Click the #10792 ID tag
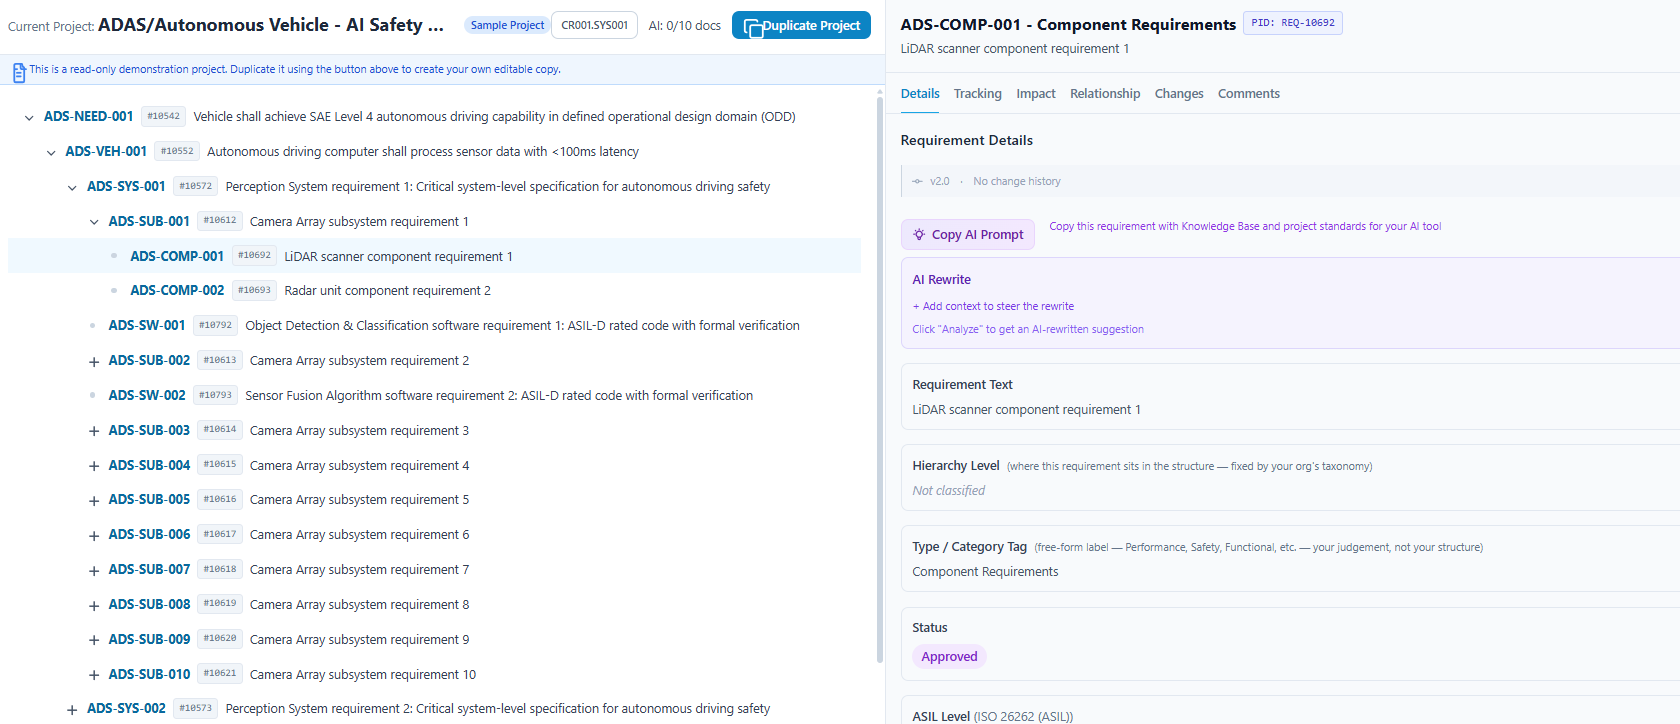 [x=215, y=325]
